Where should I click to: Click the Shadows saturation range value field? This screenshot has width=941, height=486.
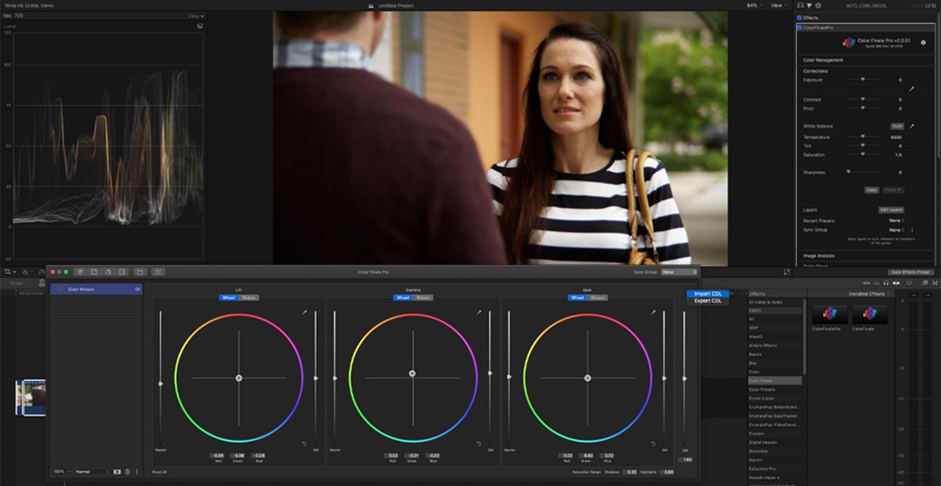click(631, 472)
